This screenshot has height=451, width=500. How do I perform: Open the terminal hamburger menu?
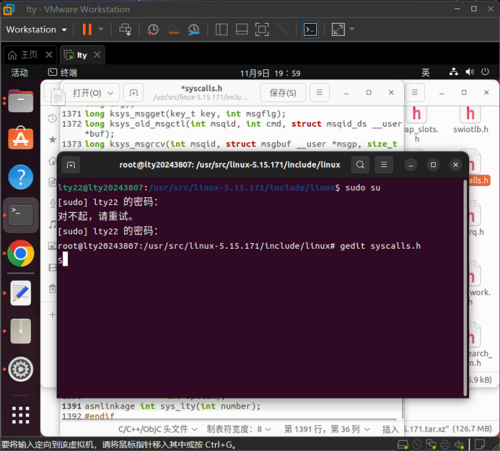[384, 165]
